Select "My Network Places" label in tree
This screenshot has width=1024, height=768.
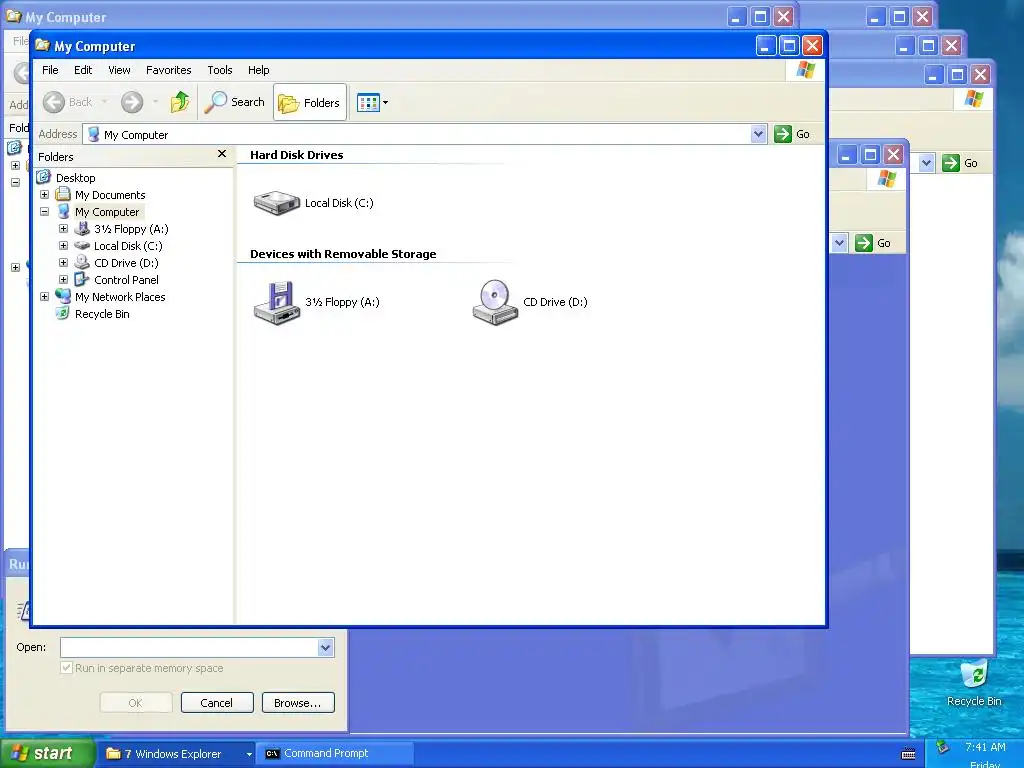(x=120, y=296)
